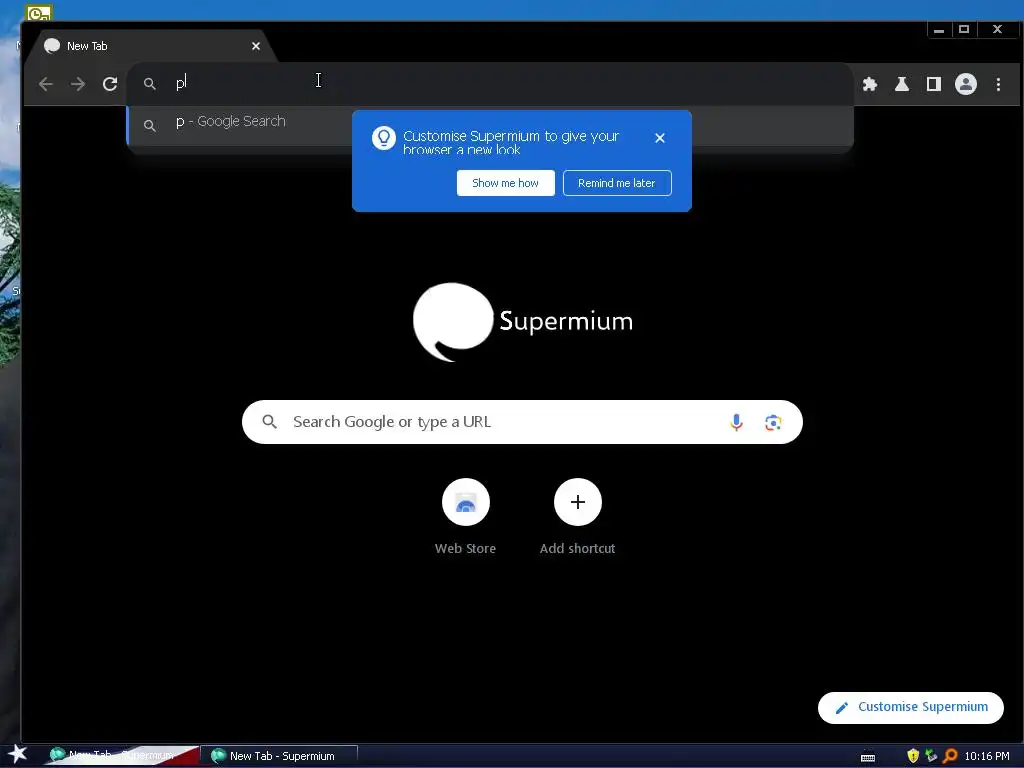Click Show me how
This screenshot has width=1024, height=768.
(x=505, y=183)
